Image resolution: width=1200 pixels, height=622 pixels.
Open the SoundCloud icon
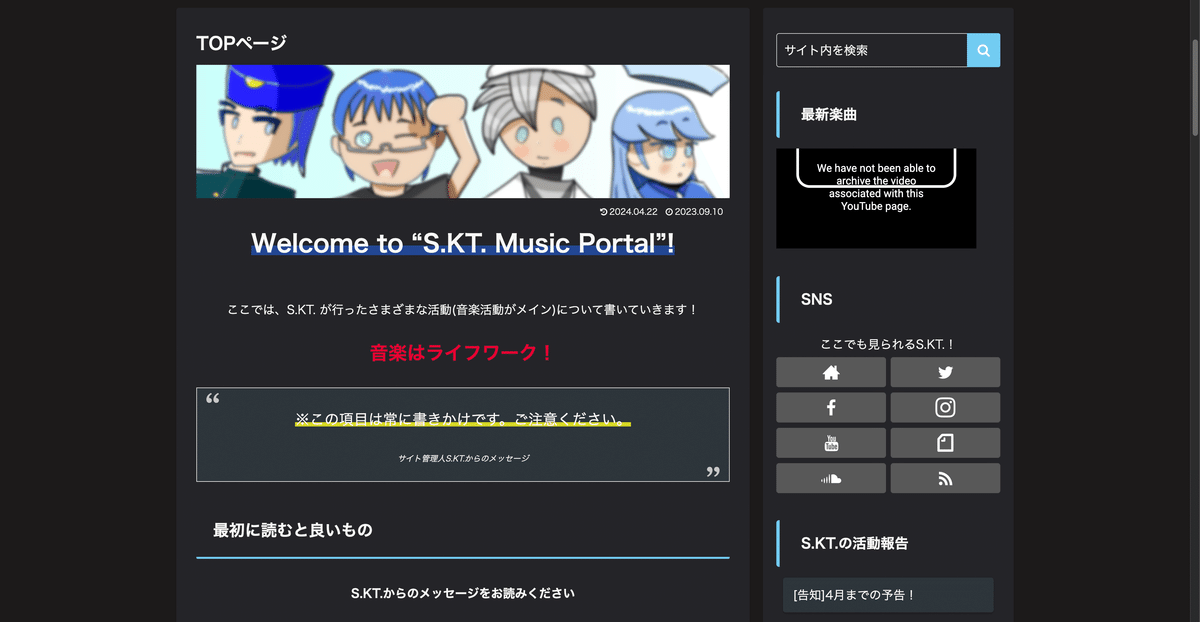click(830, 477)
